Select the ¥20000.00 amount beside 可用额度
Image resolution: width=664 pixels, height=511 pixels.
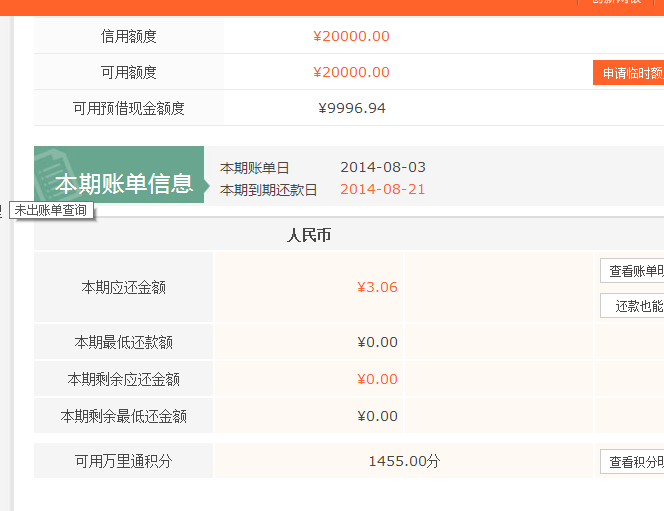point(351,73)
